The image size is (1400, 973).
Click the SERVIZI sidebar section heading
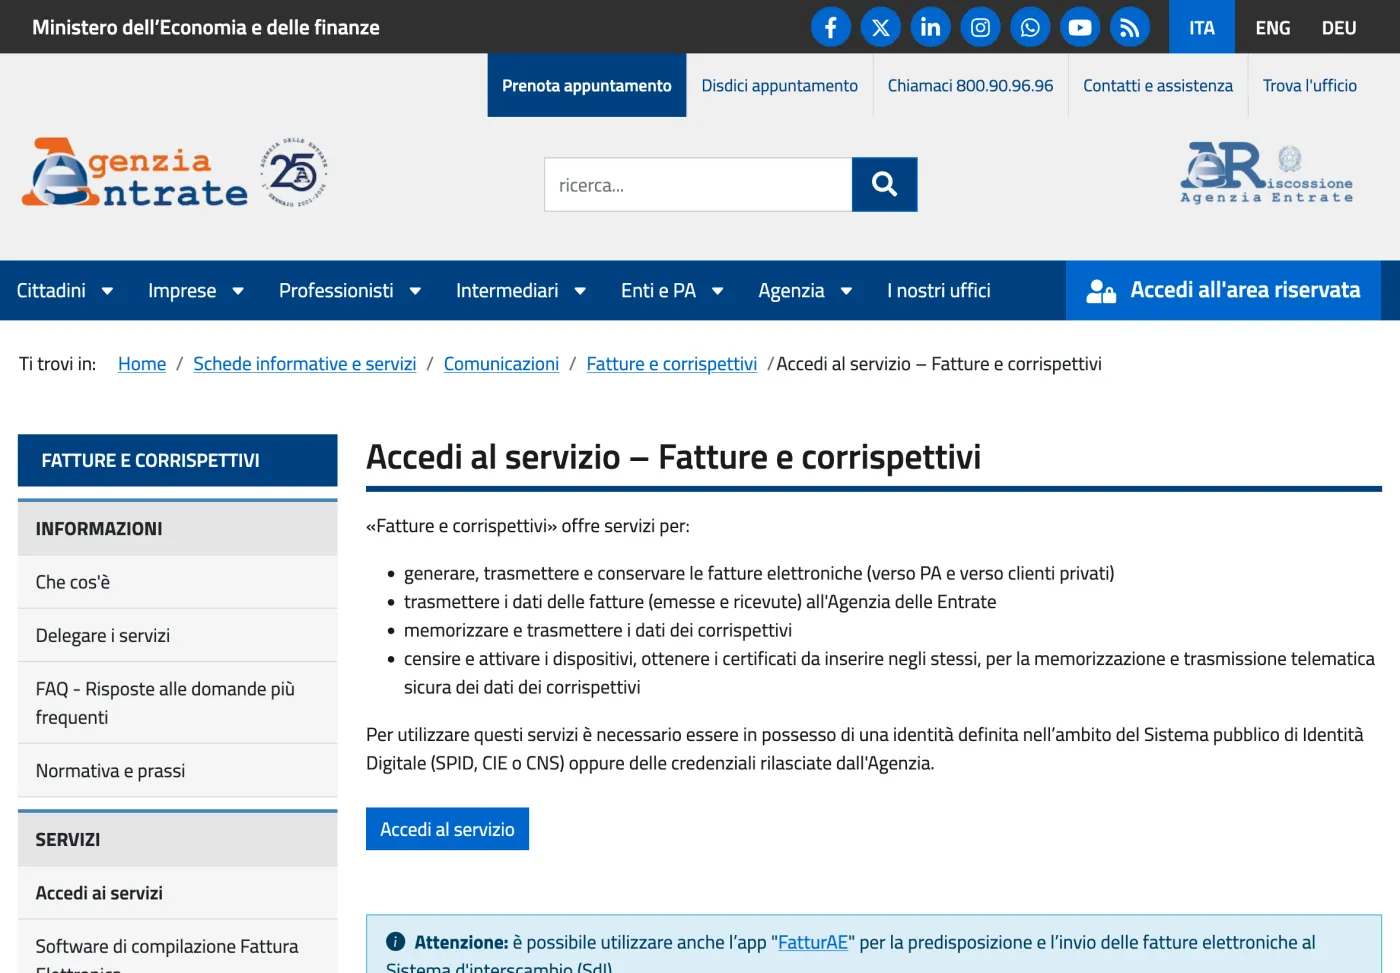coord(178,839)
